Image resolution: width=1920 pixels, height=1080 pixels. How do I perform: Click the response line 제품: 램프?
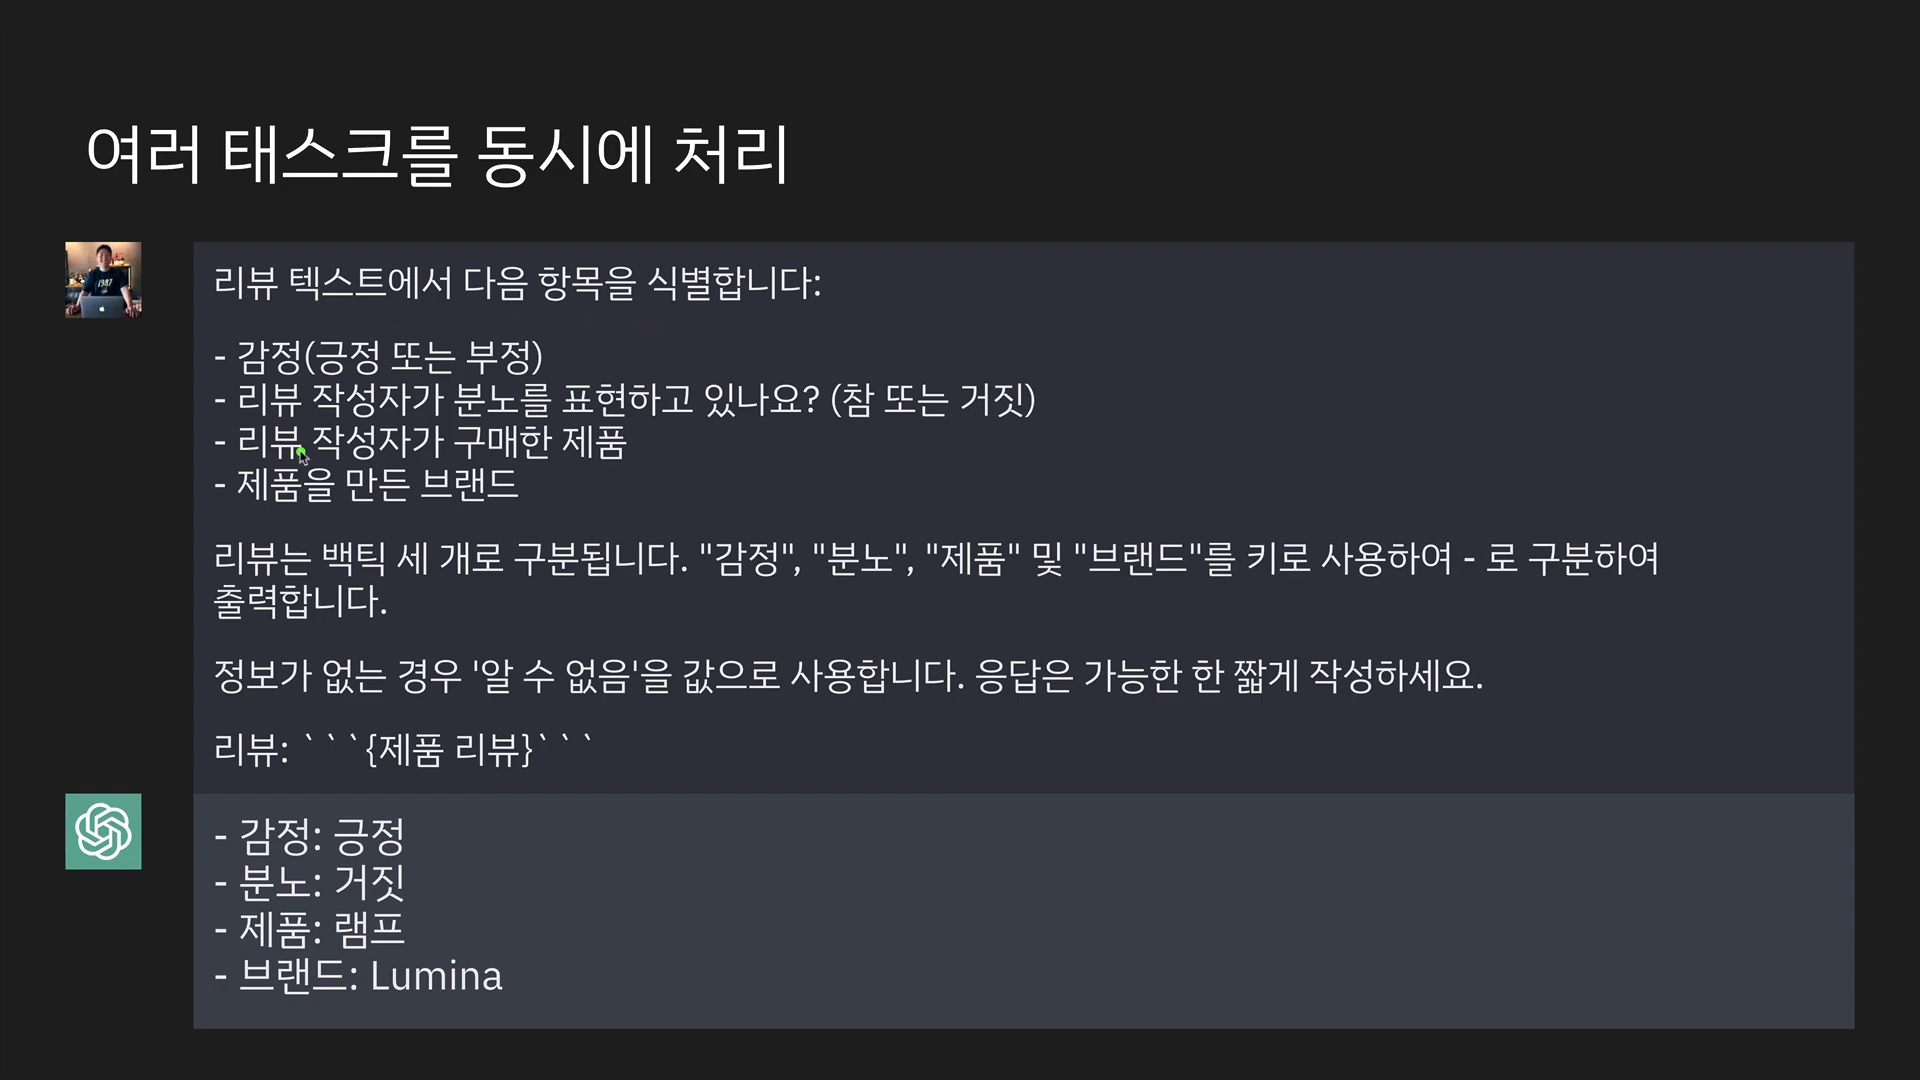coord(309,929)
